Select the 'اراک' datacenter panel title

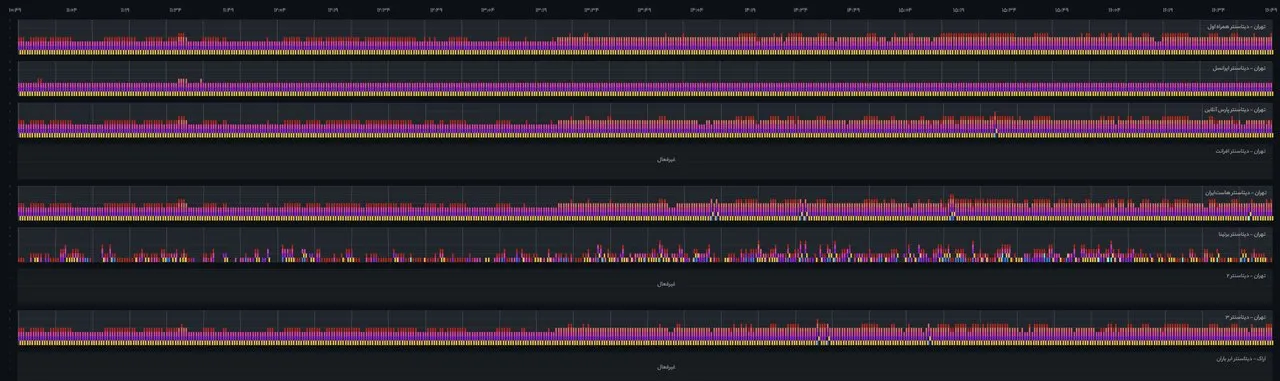click(1240, 358)
